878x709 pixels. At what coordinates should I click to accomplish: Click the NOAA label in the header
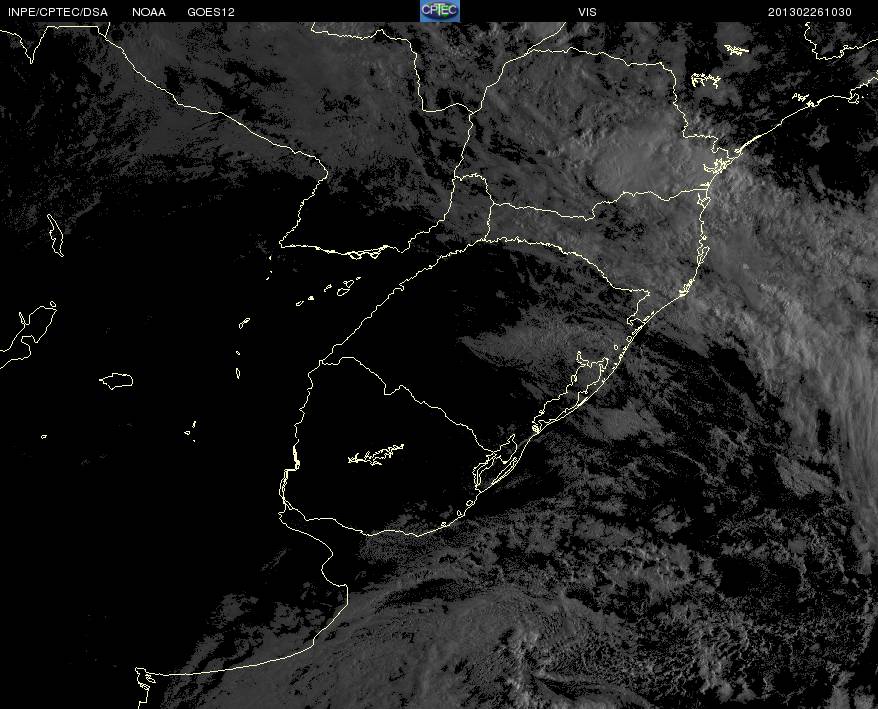point(149,12)
